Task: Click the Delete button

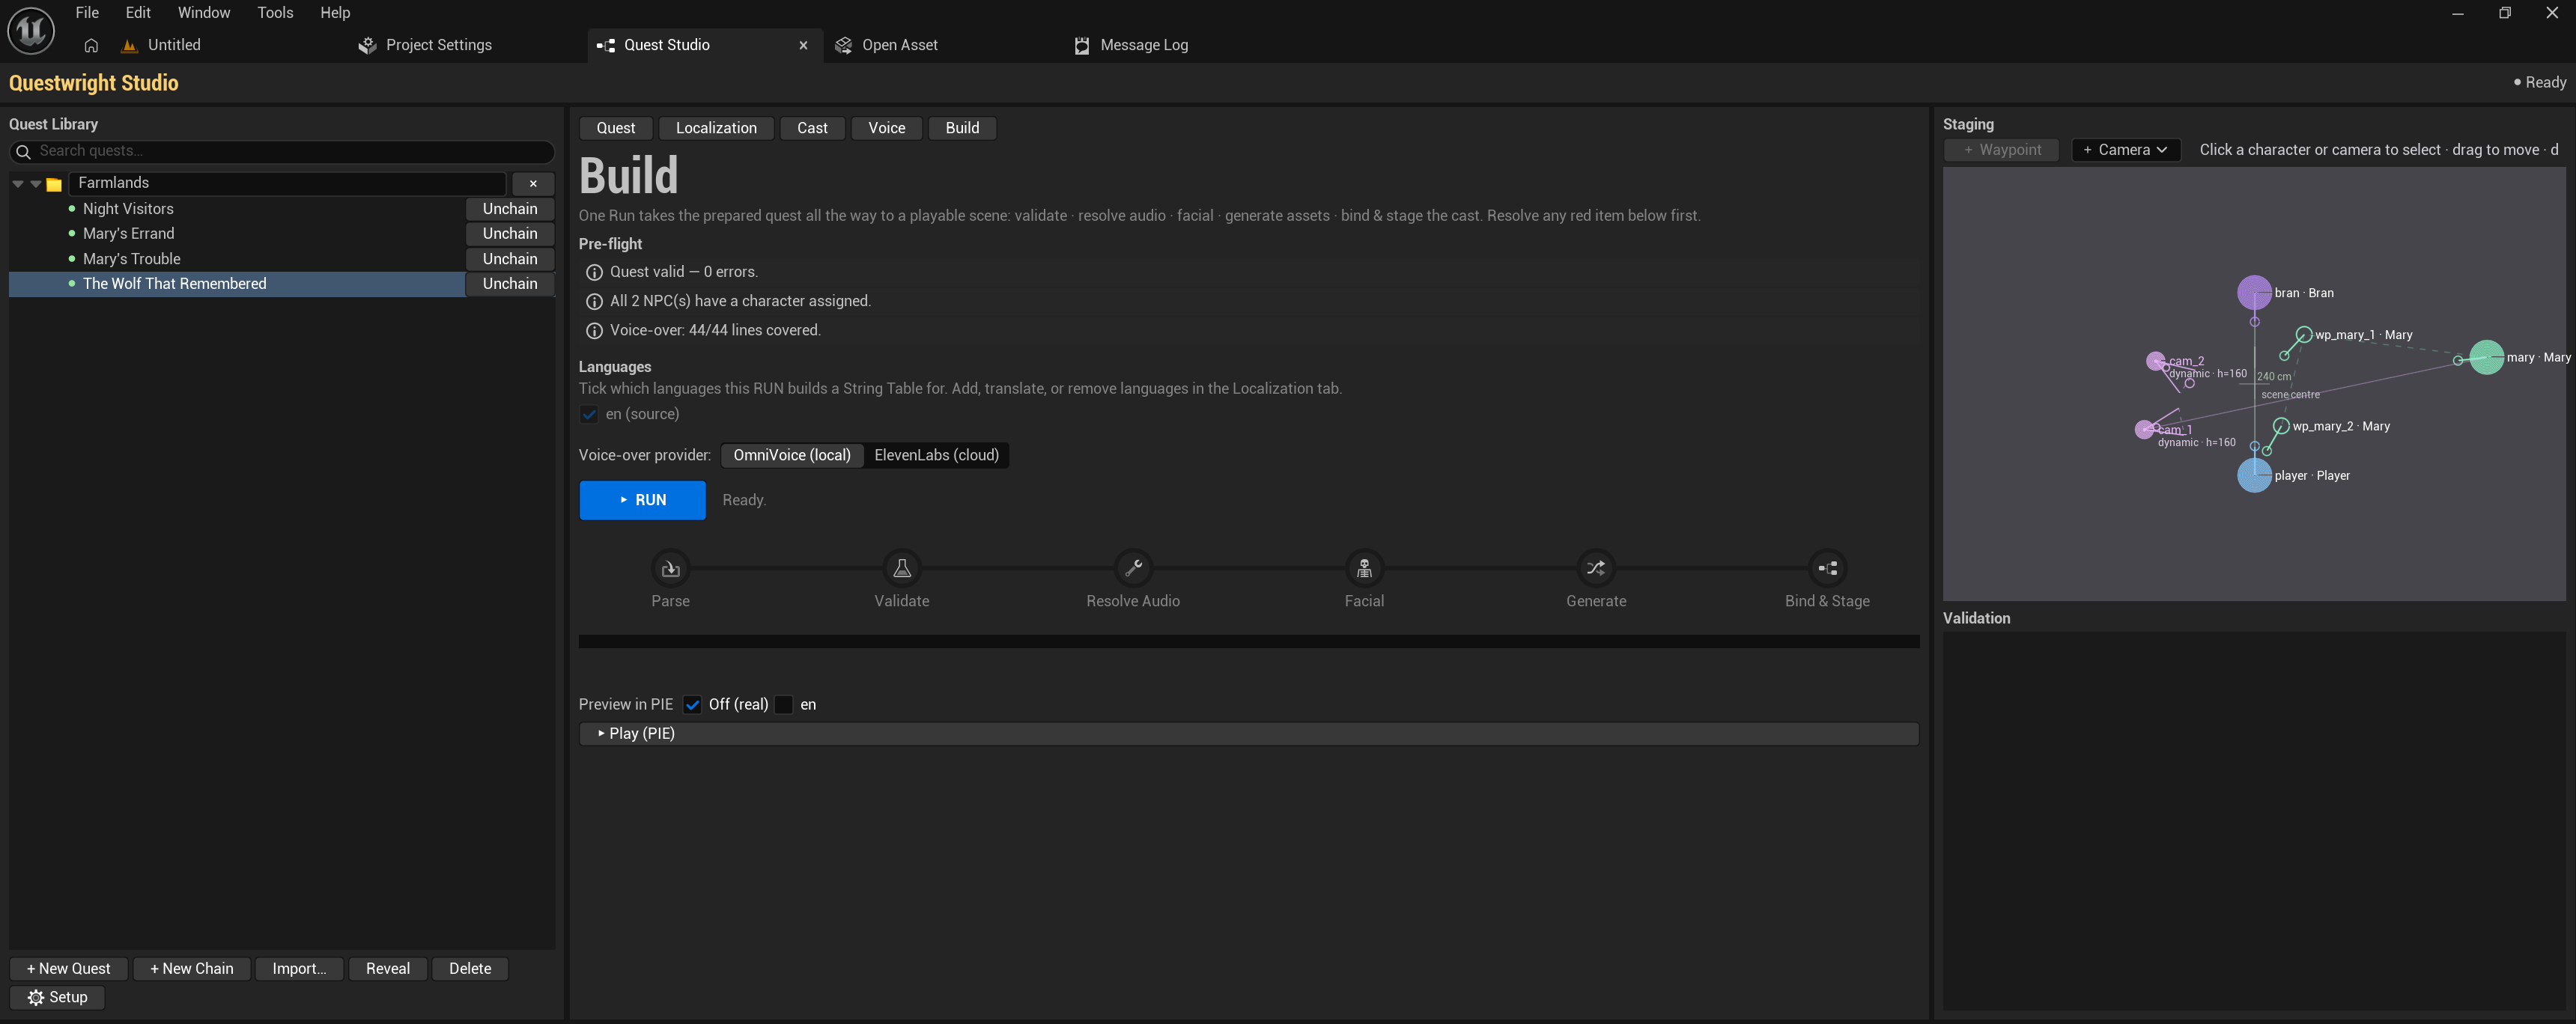Action: 470,968
